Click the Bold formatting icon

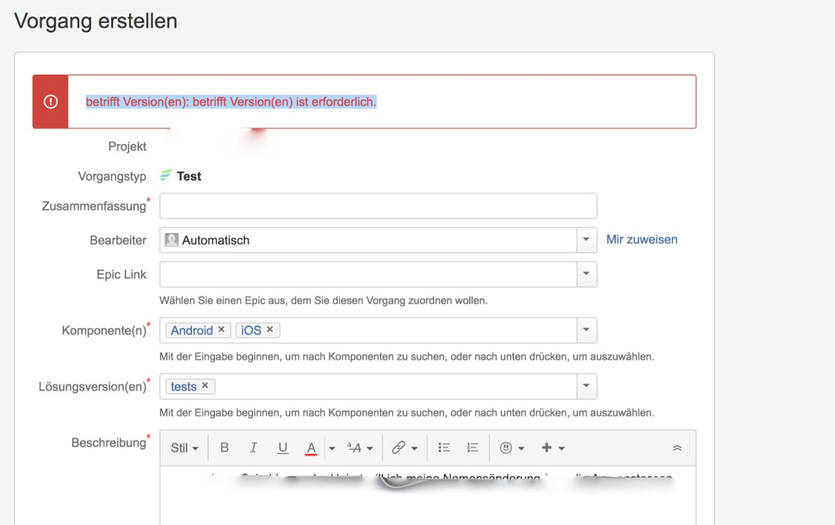(x=224, y=448)
